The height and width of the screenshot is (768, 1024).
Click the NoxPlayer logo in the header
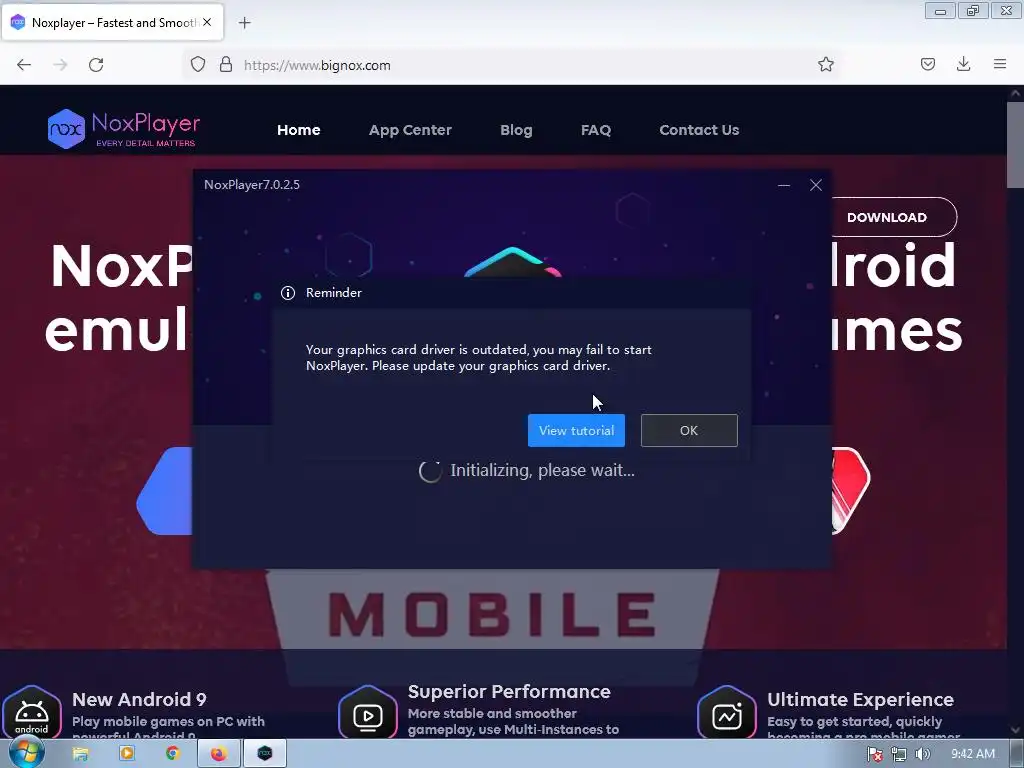124,129
